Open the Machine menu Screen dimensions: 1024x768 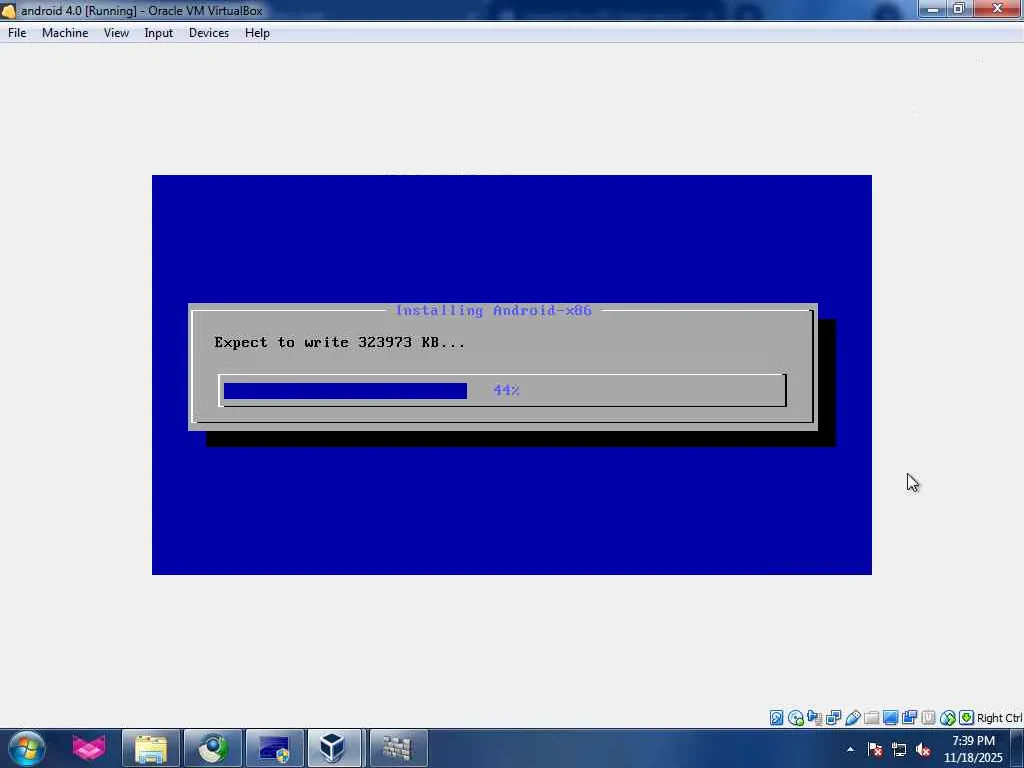(x=65, y=33)
